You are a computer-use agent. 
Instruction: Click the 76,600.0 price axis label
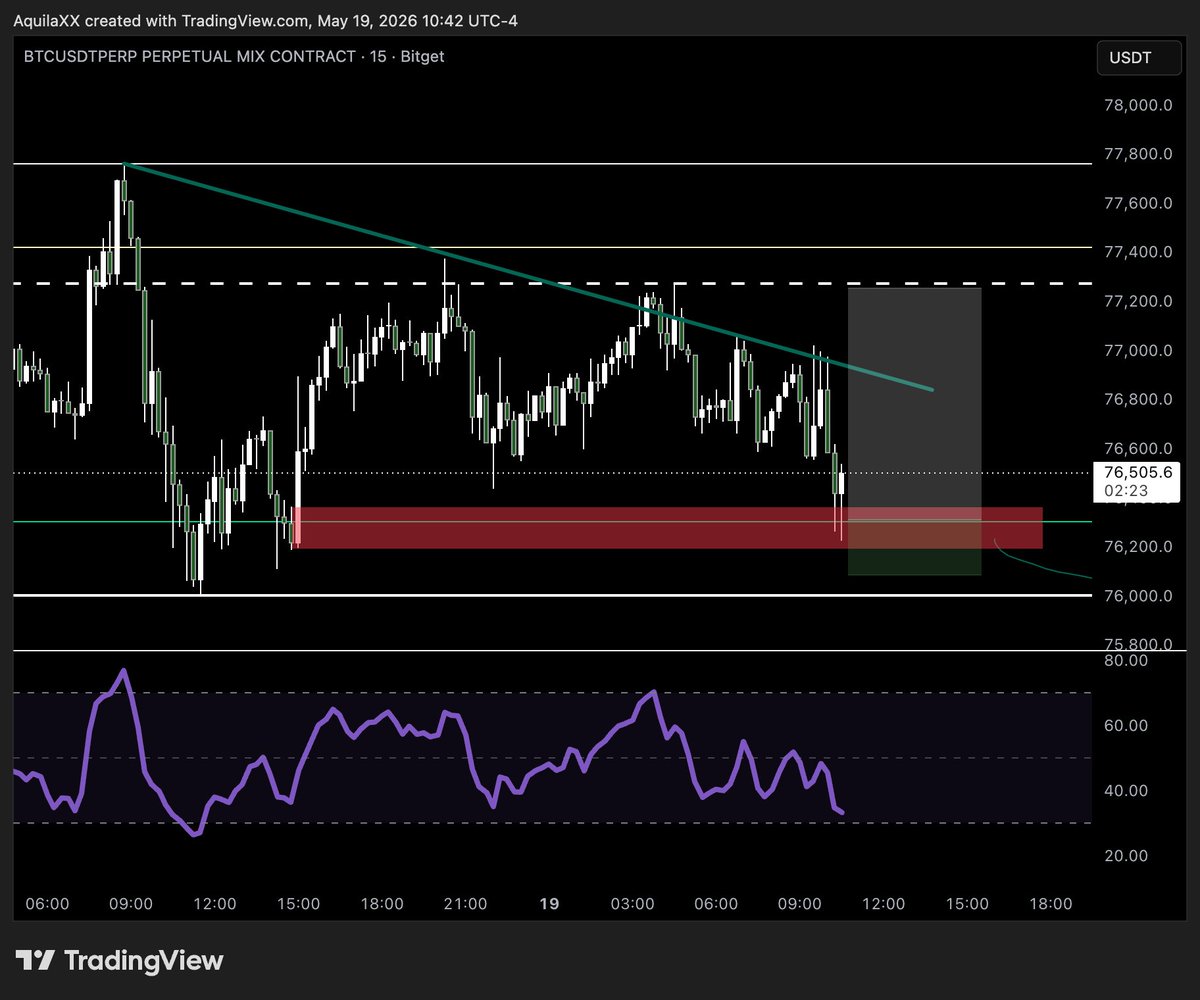[x=1138, y=448]
